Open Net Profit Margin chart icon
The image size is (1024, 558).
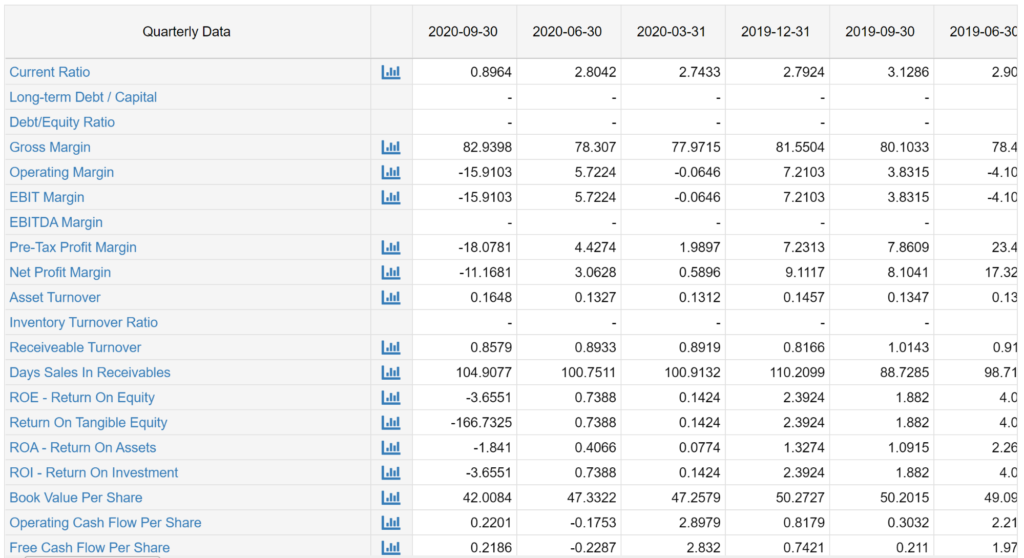click(x=390, y=272)
